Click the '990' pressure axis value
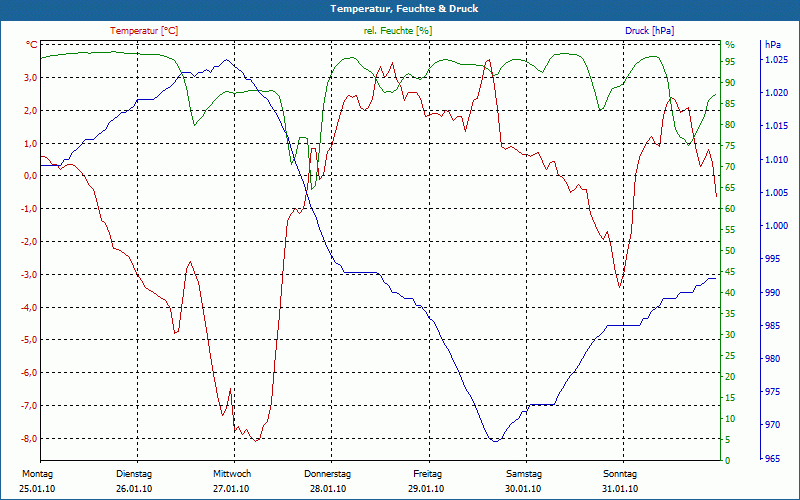The height and width of the screenshot is (500, 800). click(773, 292)
